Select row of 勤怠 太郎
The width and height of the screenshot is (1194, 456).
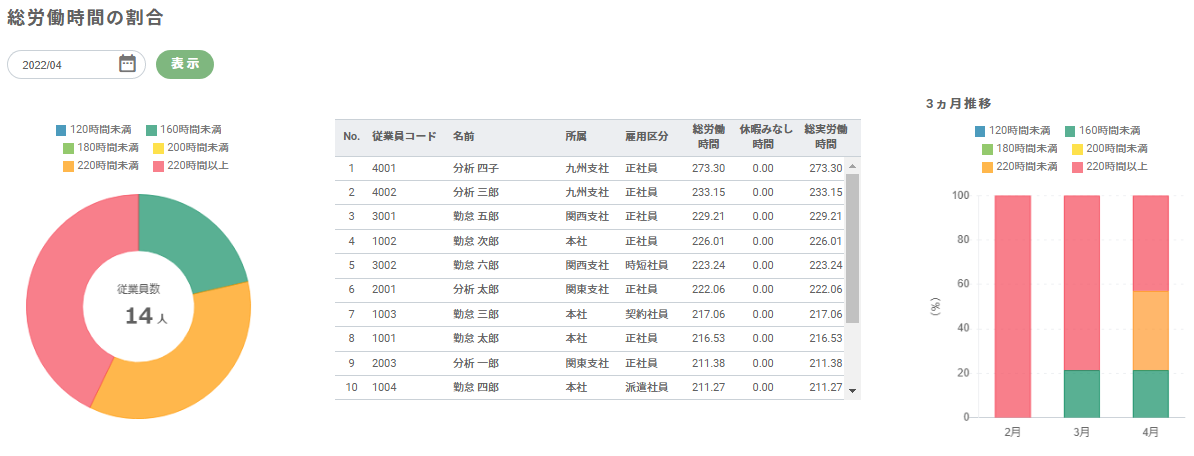(590, 339)
